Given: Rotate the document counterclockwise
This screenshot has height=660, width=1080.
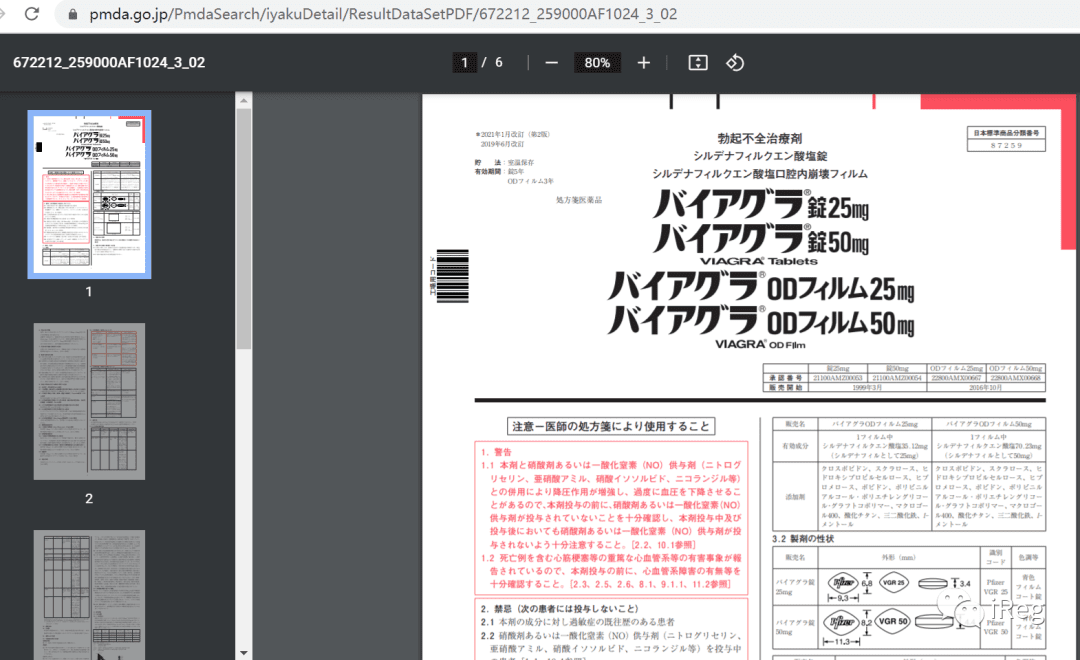Looking at the screenshot, I should pos(735,63).
